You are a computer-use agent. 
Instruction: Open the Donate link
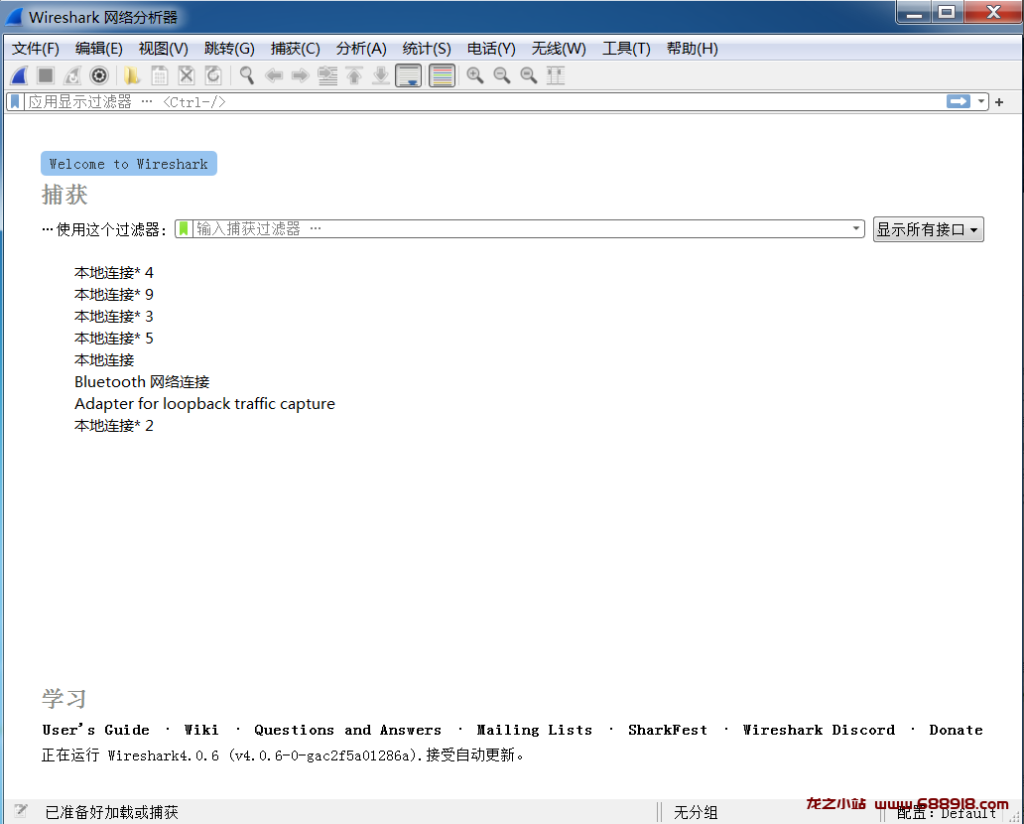[x=955, y=730]
